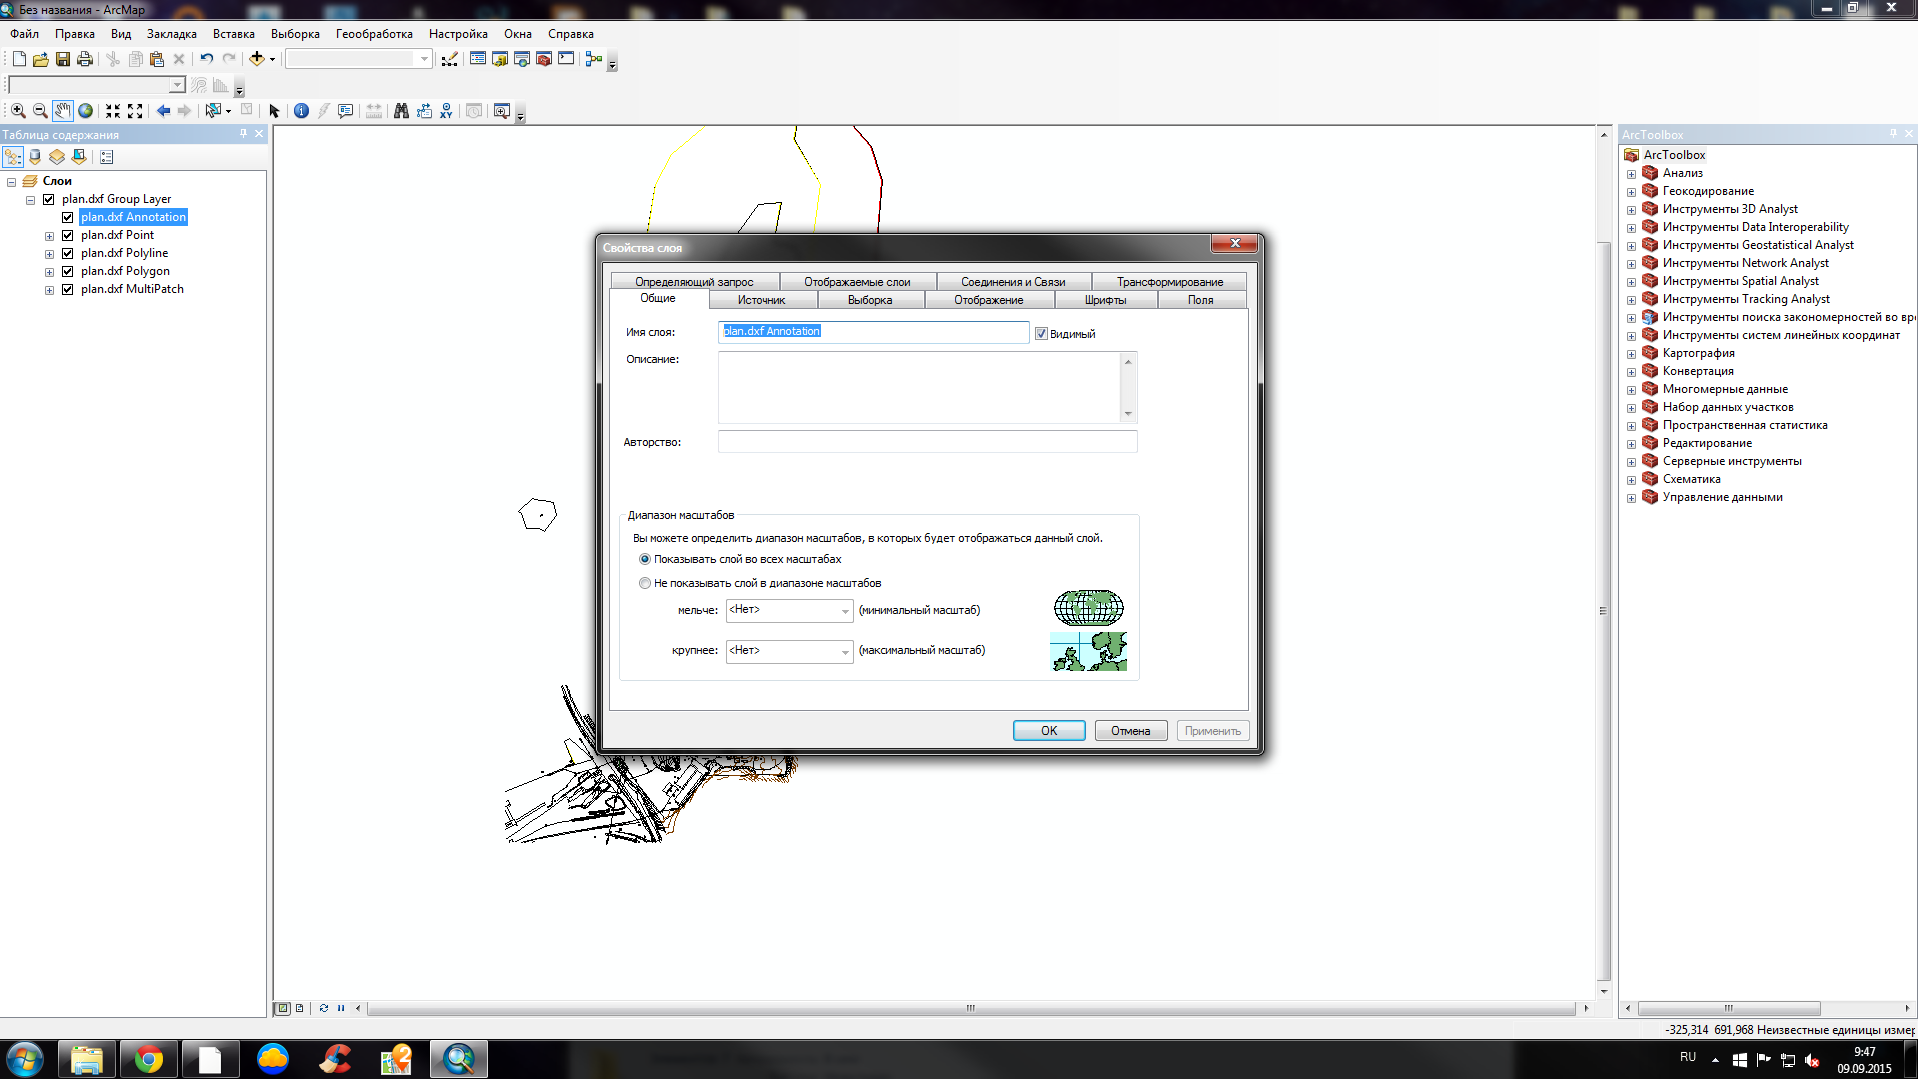Open the Файл menu
Image resolution: width=1918 pixels, height=1080 pixels.
point(25,34)
